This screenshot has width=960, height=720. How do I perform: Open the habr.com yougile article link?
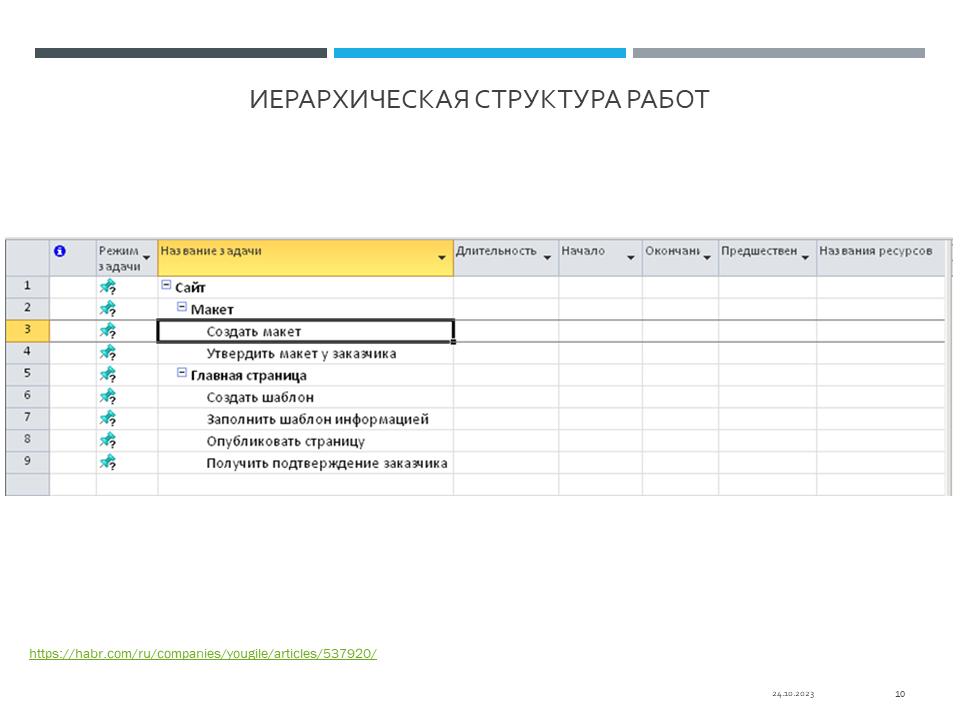(x=203, y=653)
